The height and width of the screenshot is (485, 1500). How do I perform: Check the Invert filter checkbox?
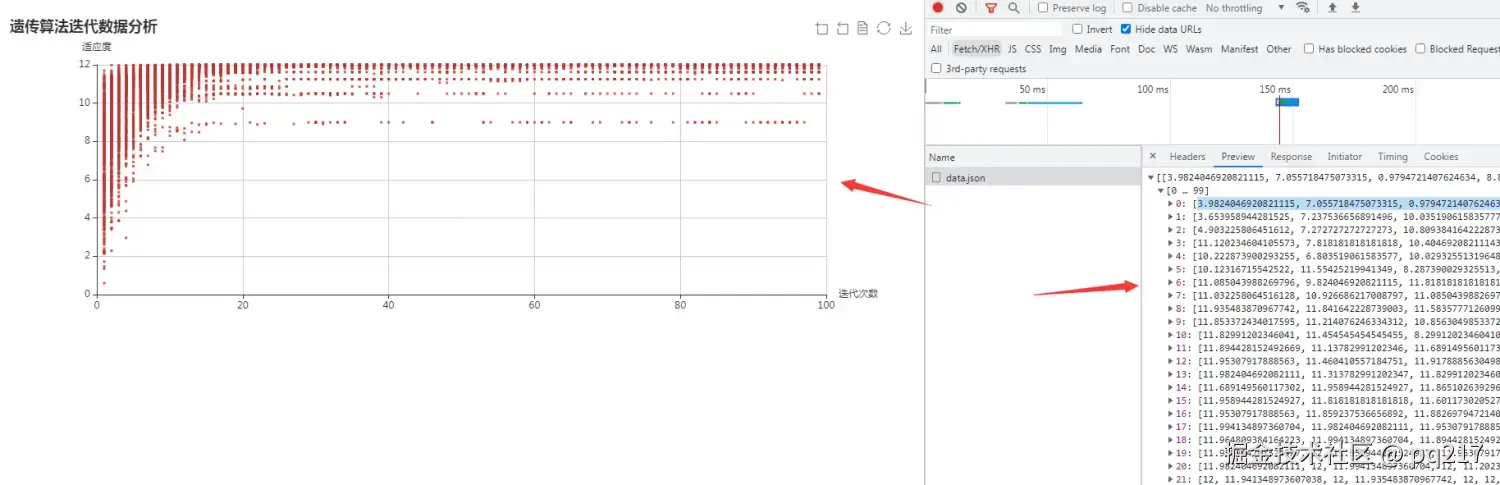point(1077,29)
